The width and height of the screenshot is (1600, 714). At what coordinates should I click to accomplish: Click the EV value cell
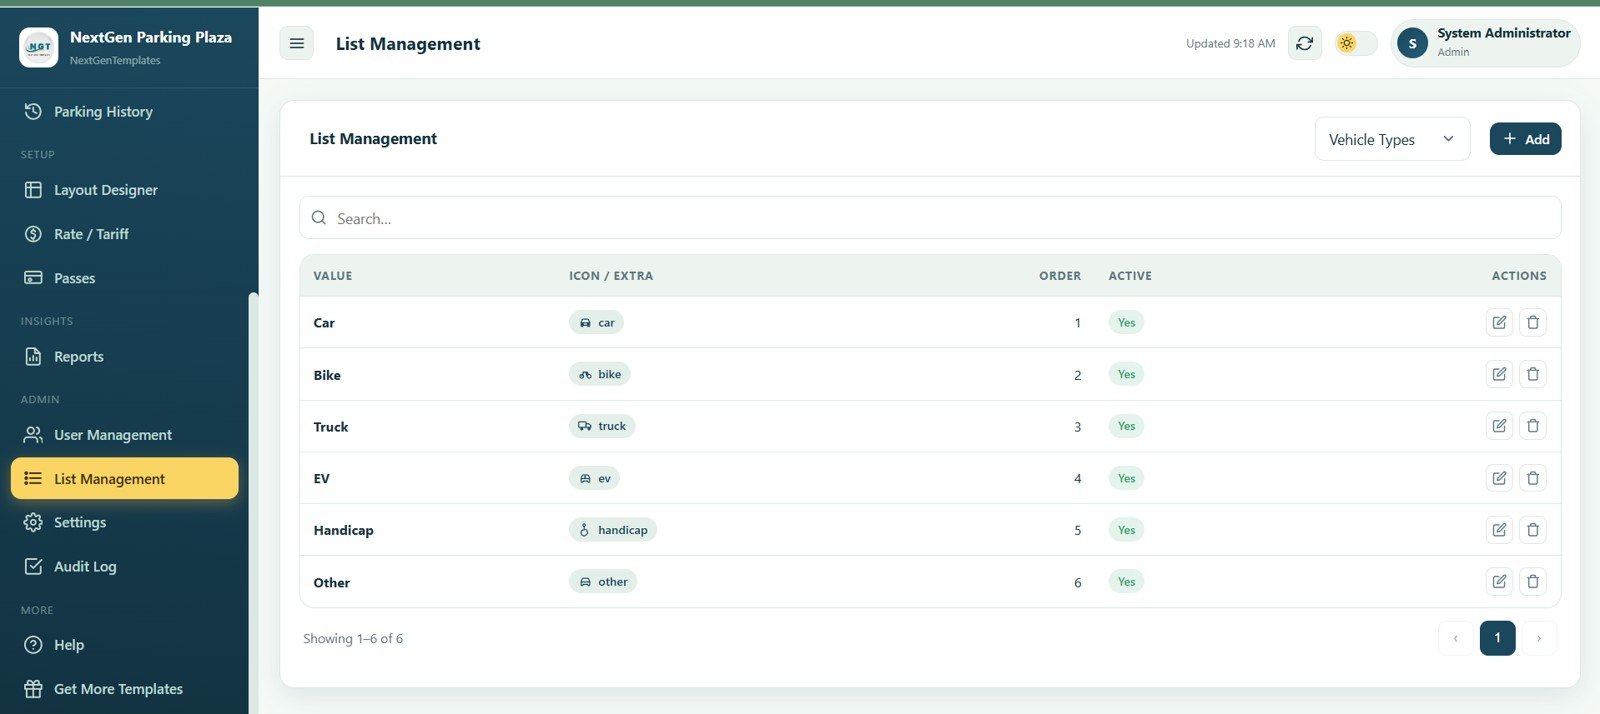pyautogui.click(x=321, y=479)
